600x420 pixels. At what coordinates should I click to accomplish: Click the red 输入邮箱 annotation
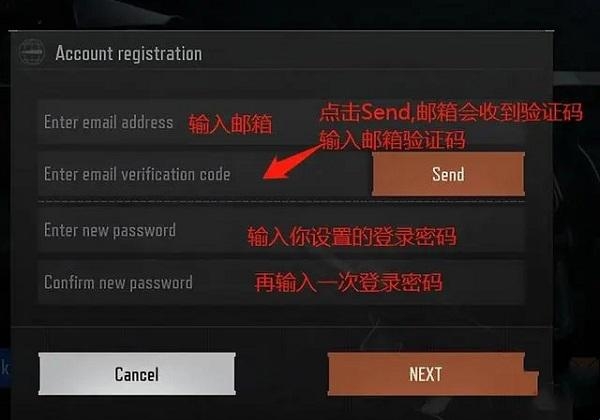tap(230, 124)
